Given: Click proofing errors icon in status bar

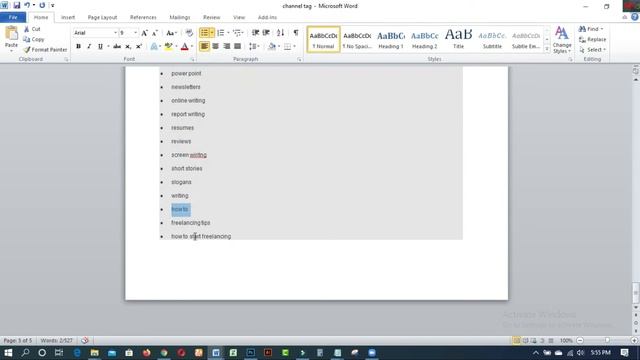Looking at the screenshot, I should click(84, 340).
